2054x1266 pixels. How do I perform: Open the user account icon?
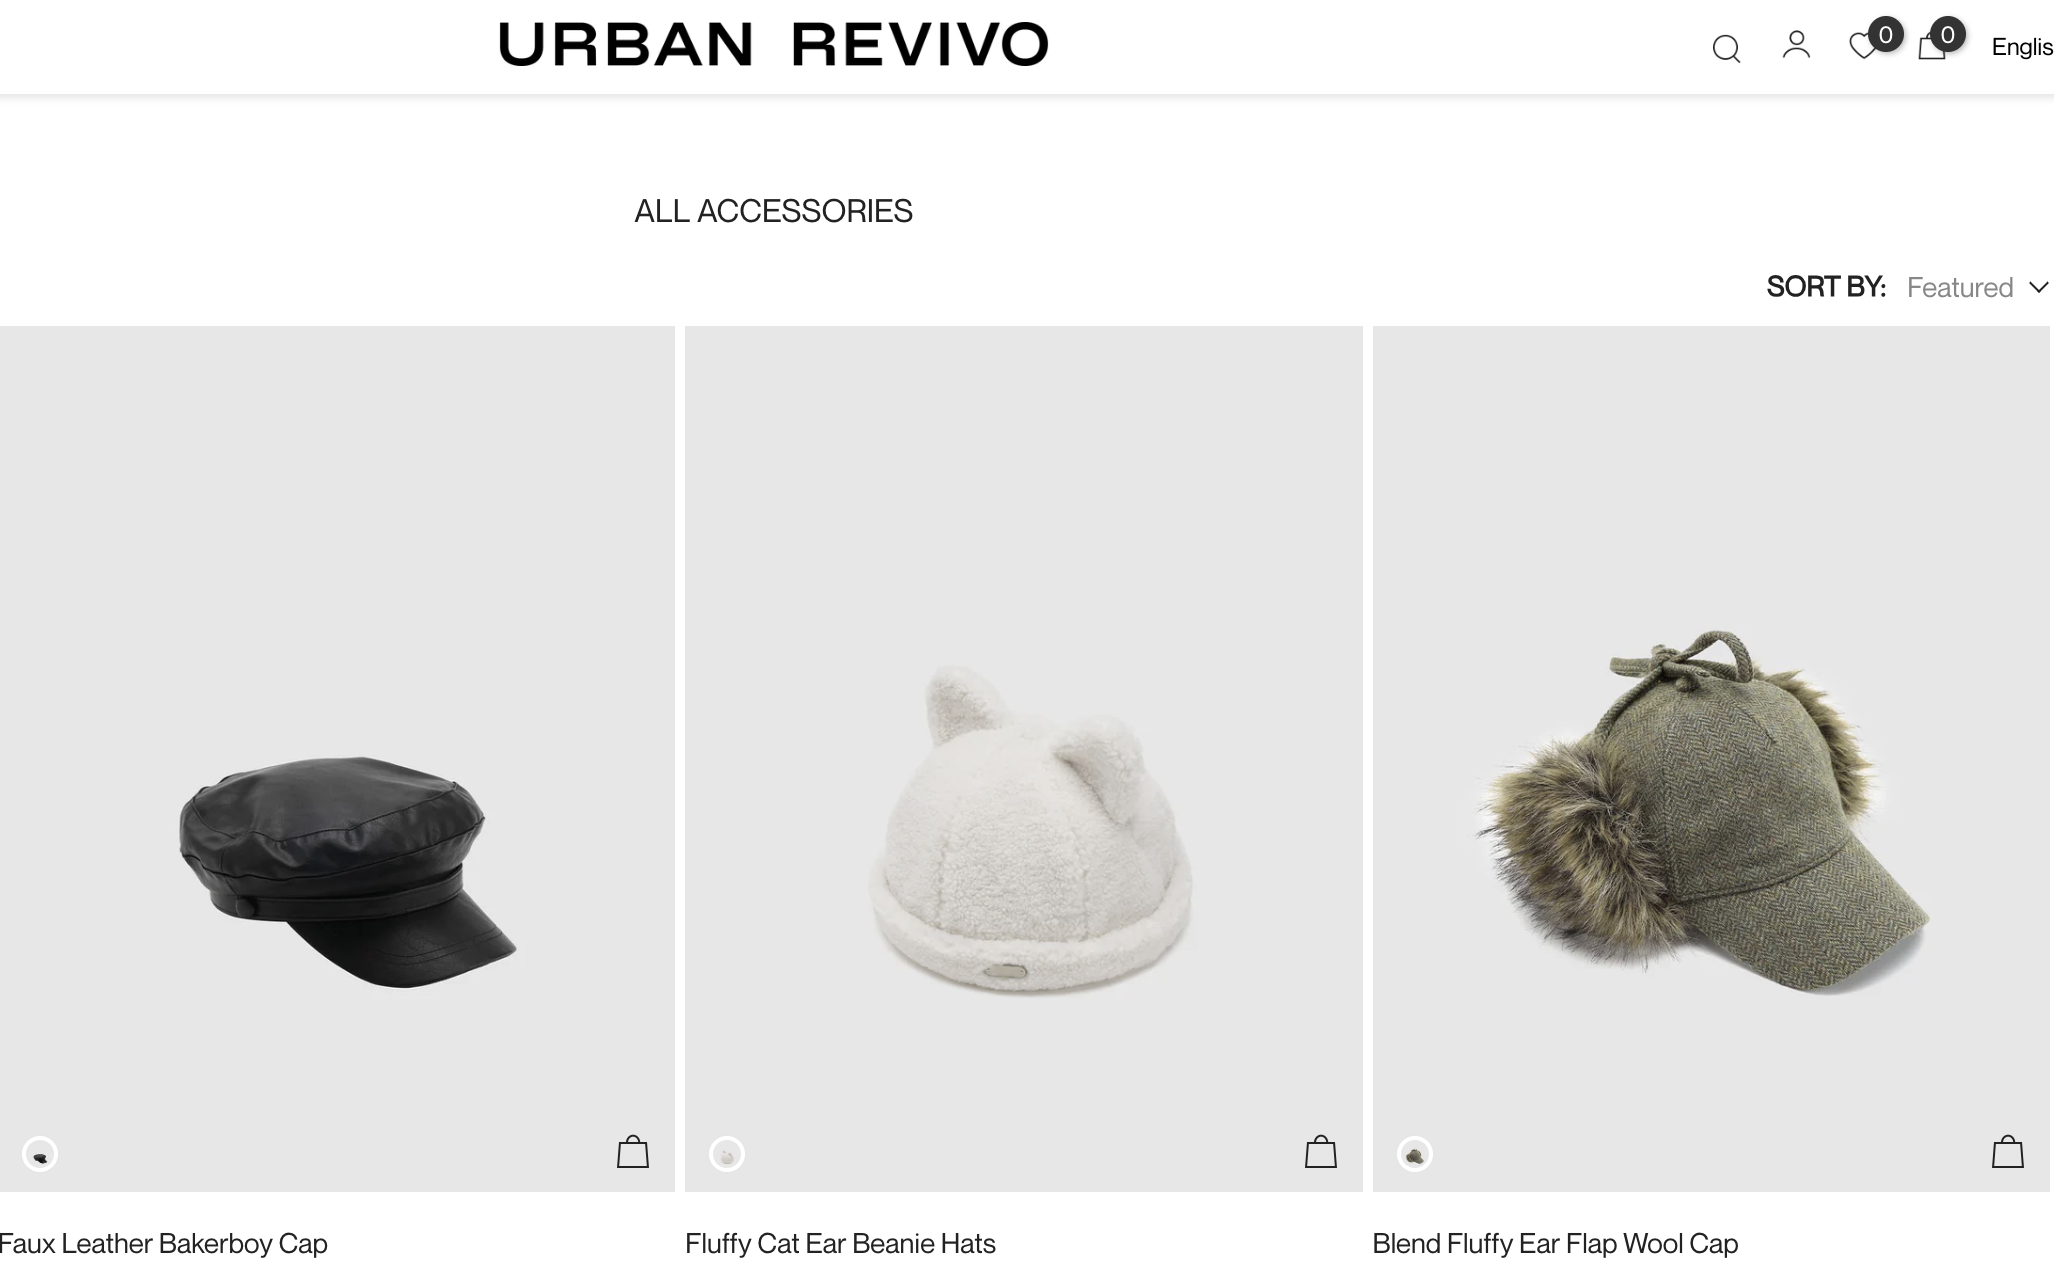point(1796,45)
